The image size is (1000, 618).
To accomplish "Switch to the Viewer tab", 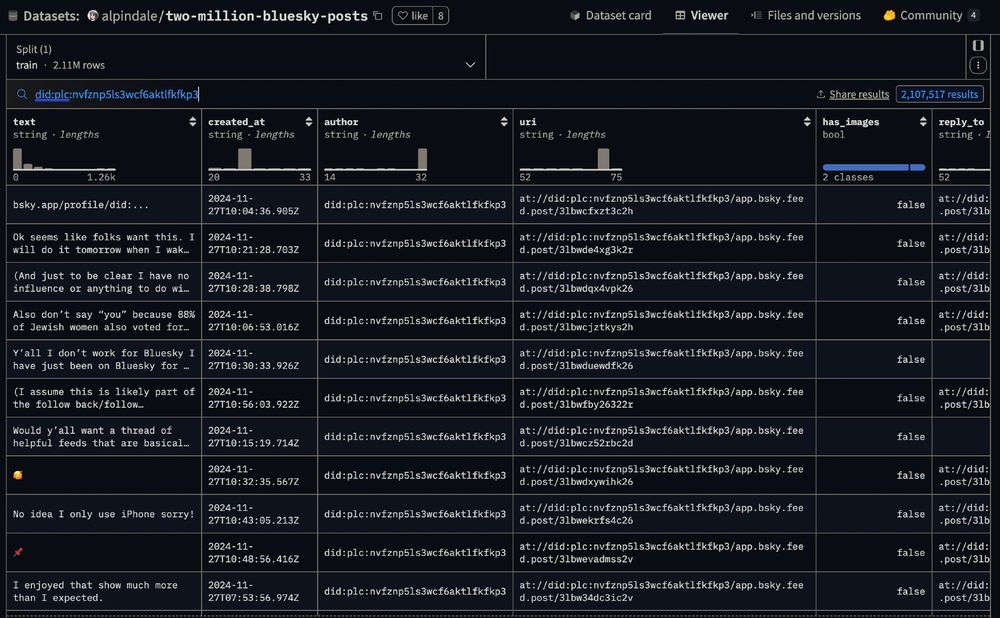I will tap(701, 16).
